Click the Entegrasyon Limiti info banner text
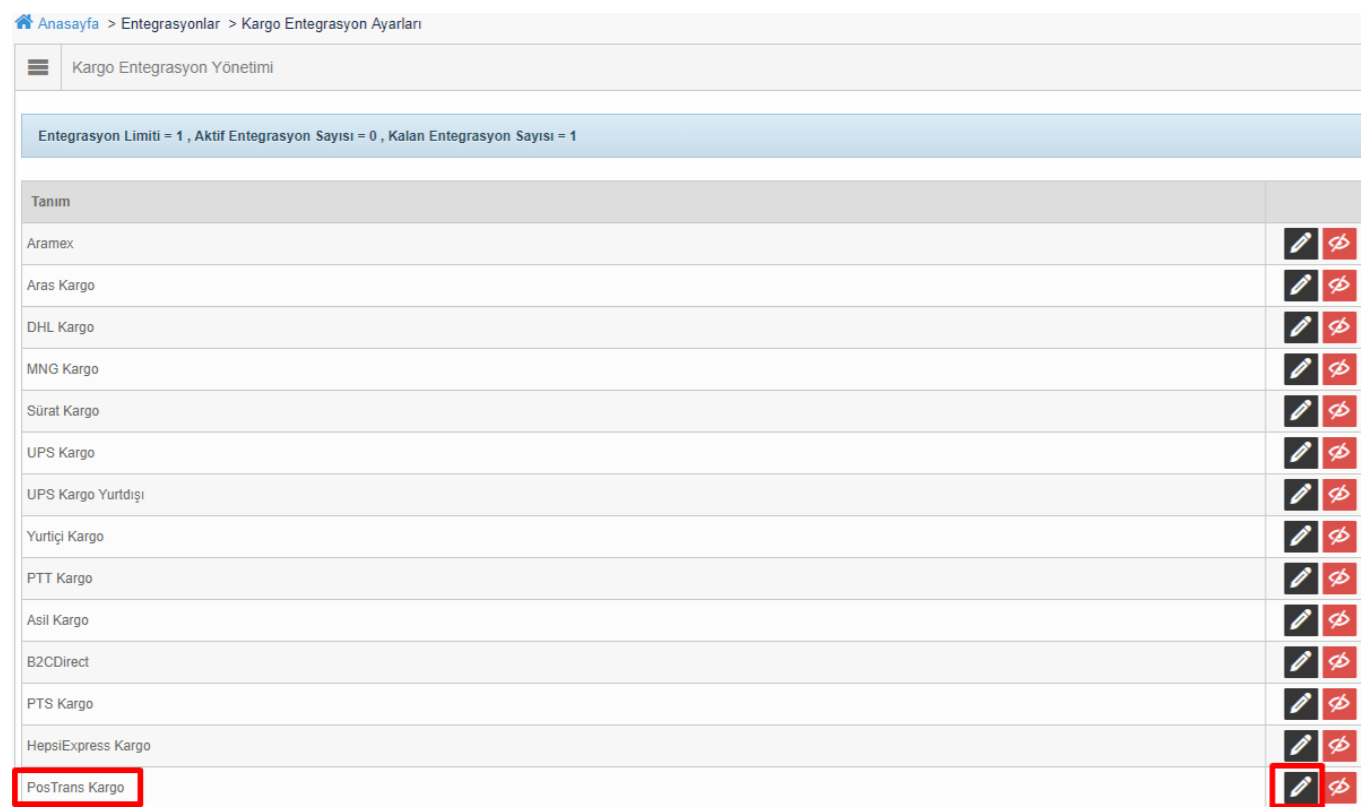 coord(307,136)
